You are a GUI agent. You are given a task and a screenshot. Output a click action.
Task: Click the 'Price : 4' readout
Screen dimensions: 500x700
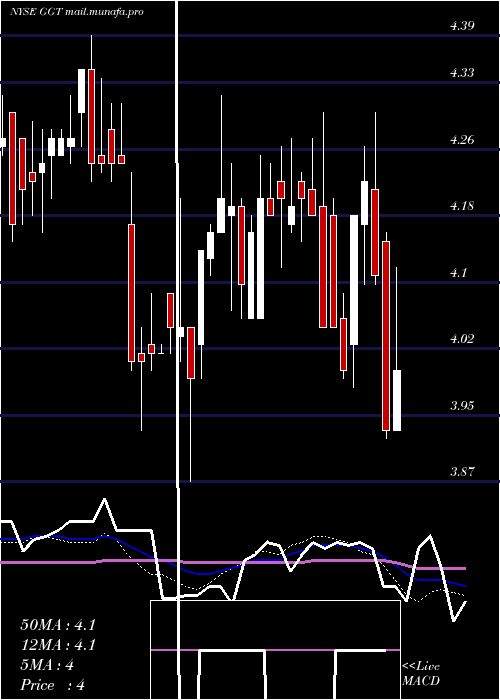52,685
